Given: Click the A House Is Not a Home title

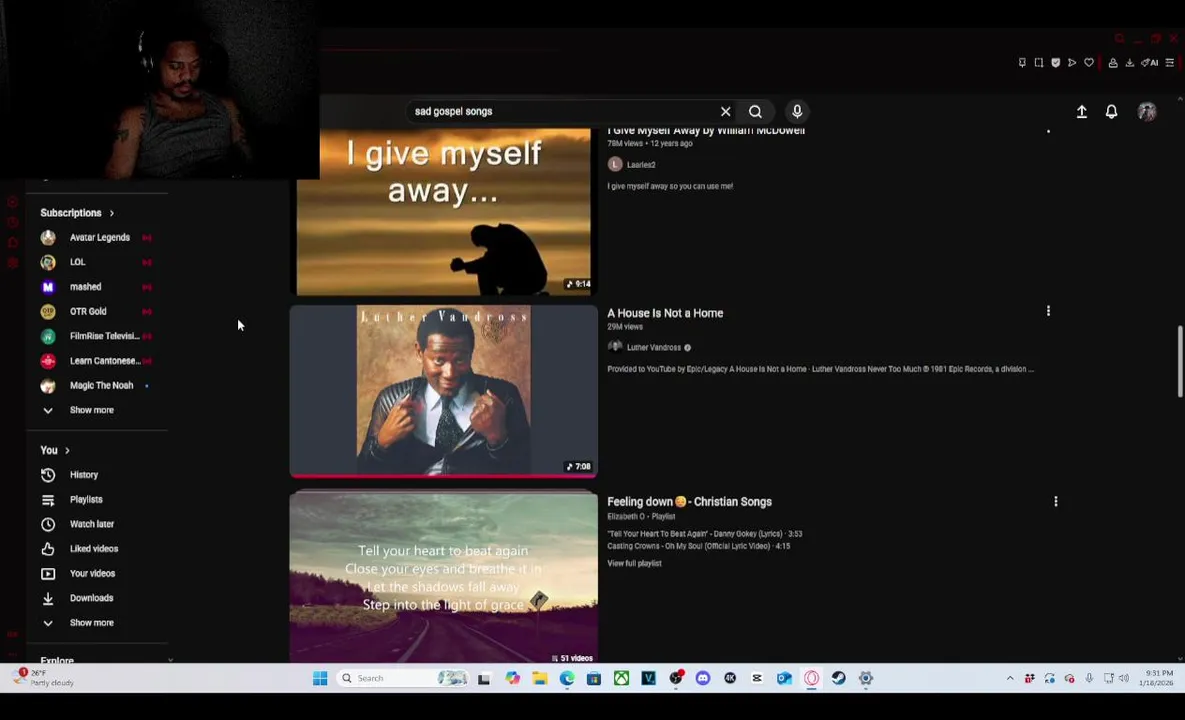Looking at the screenshot, I should click(665, 313).
